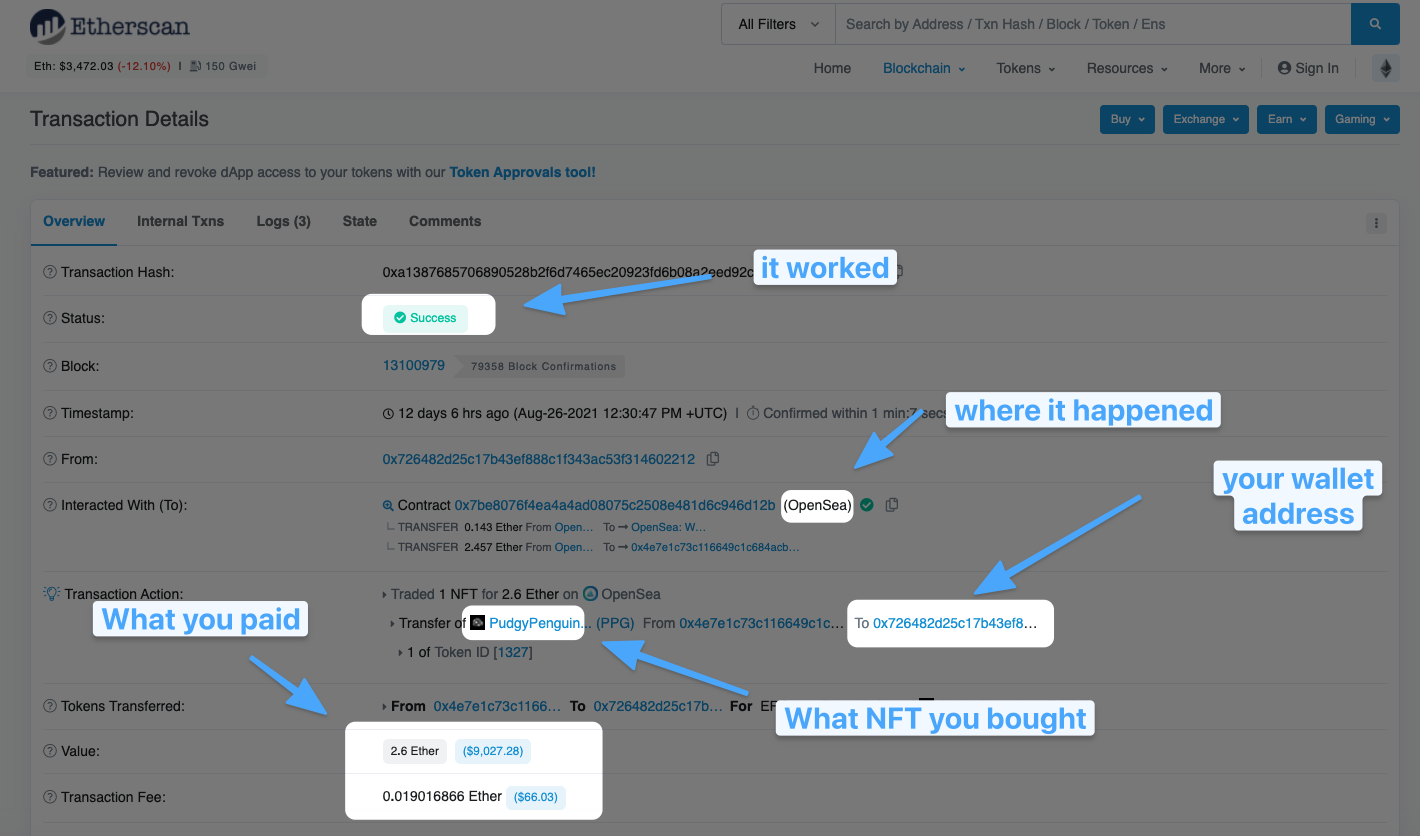The image size is (1420, 836).
Task: Open block 13100979 link
Action: 414,365
